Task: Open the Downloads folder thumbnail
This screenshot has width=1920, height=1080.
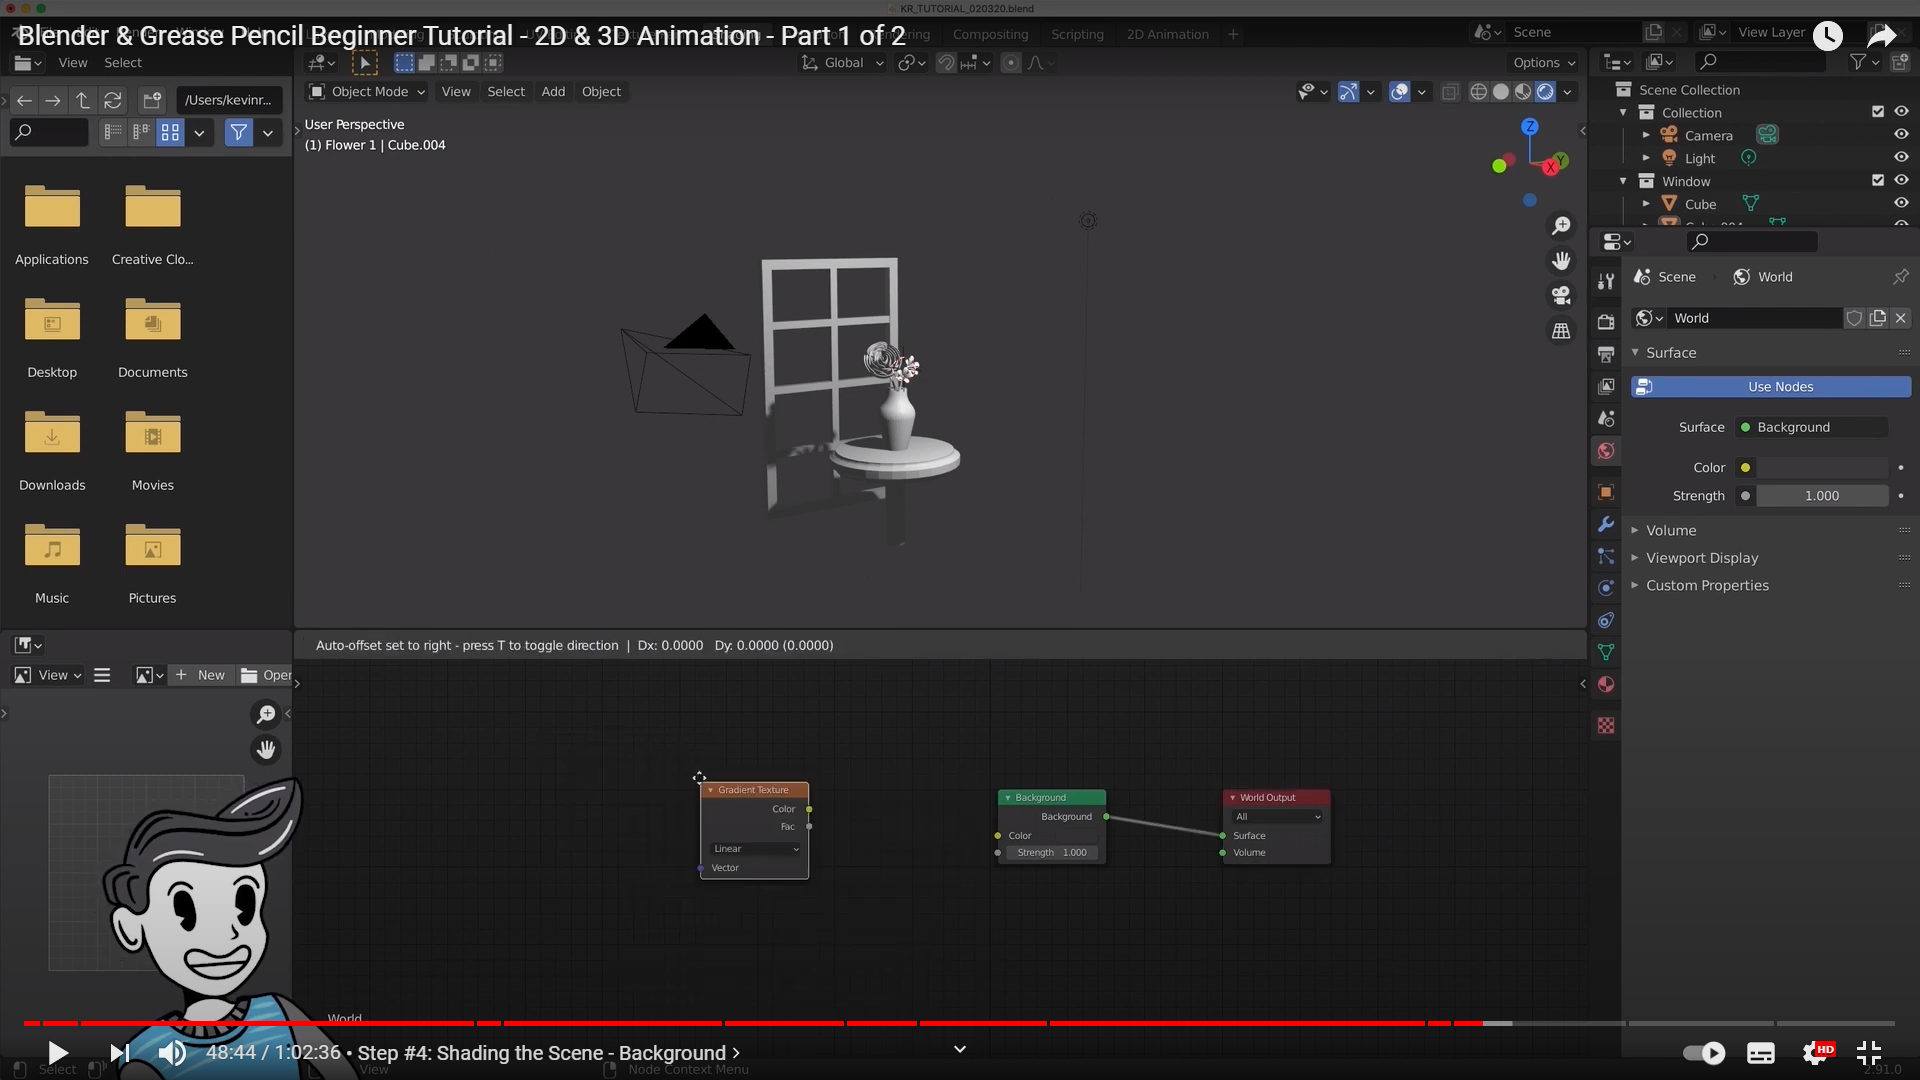Action: click(x=52, y=436)
